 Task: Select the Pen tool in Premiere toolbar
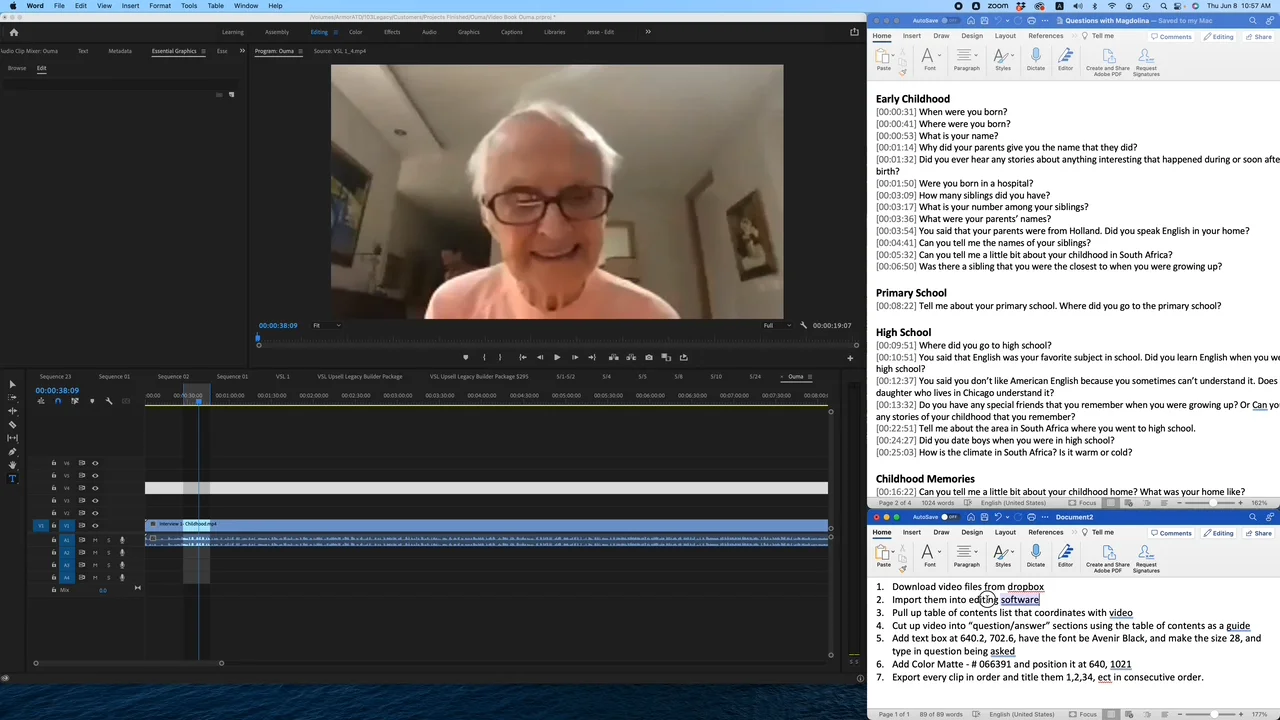pos(13,451)
